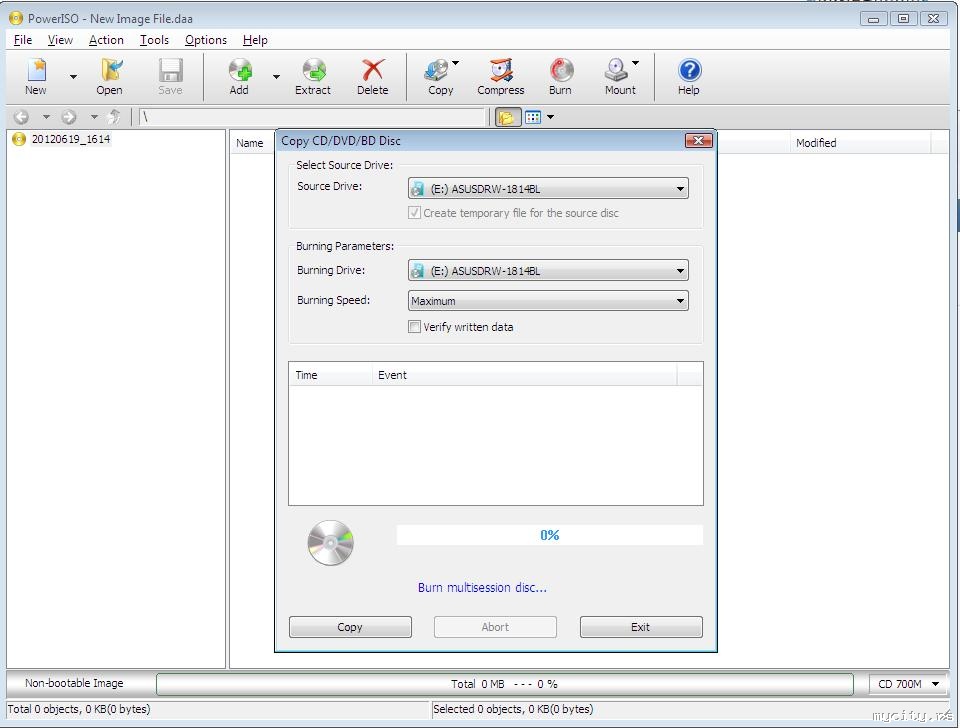
Task: Click the Time column header
Action: click(x=330, y=375)
